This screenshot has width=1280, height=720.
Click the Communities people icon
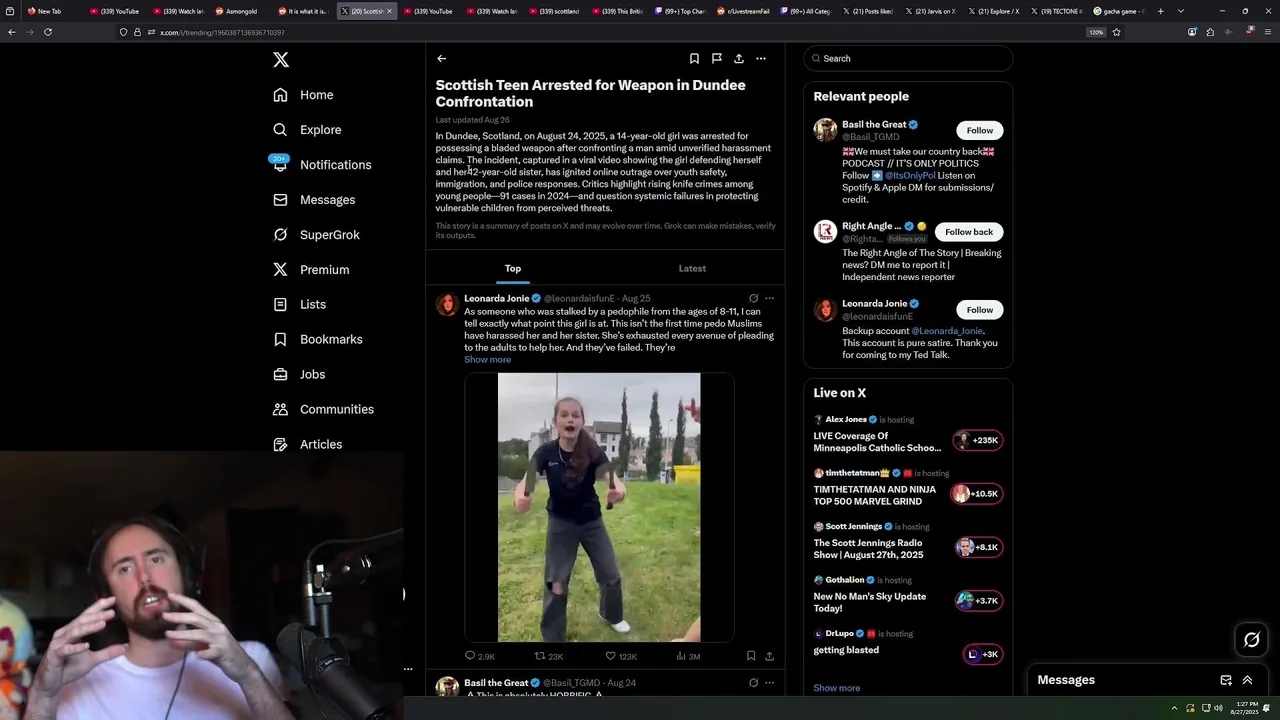280,409
